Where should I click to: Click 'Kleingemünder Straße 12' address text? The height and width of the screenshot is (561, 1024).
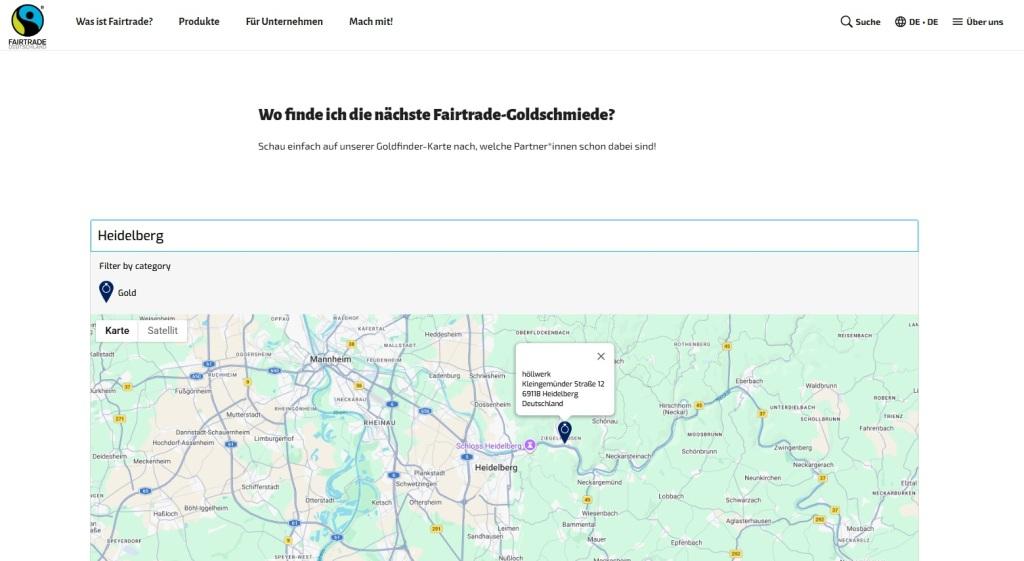coord(563,384)
